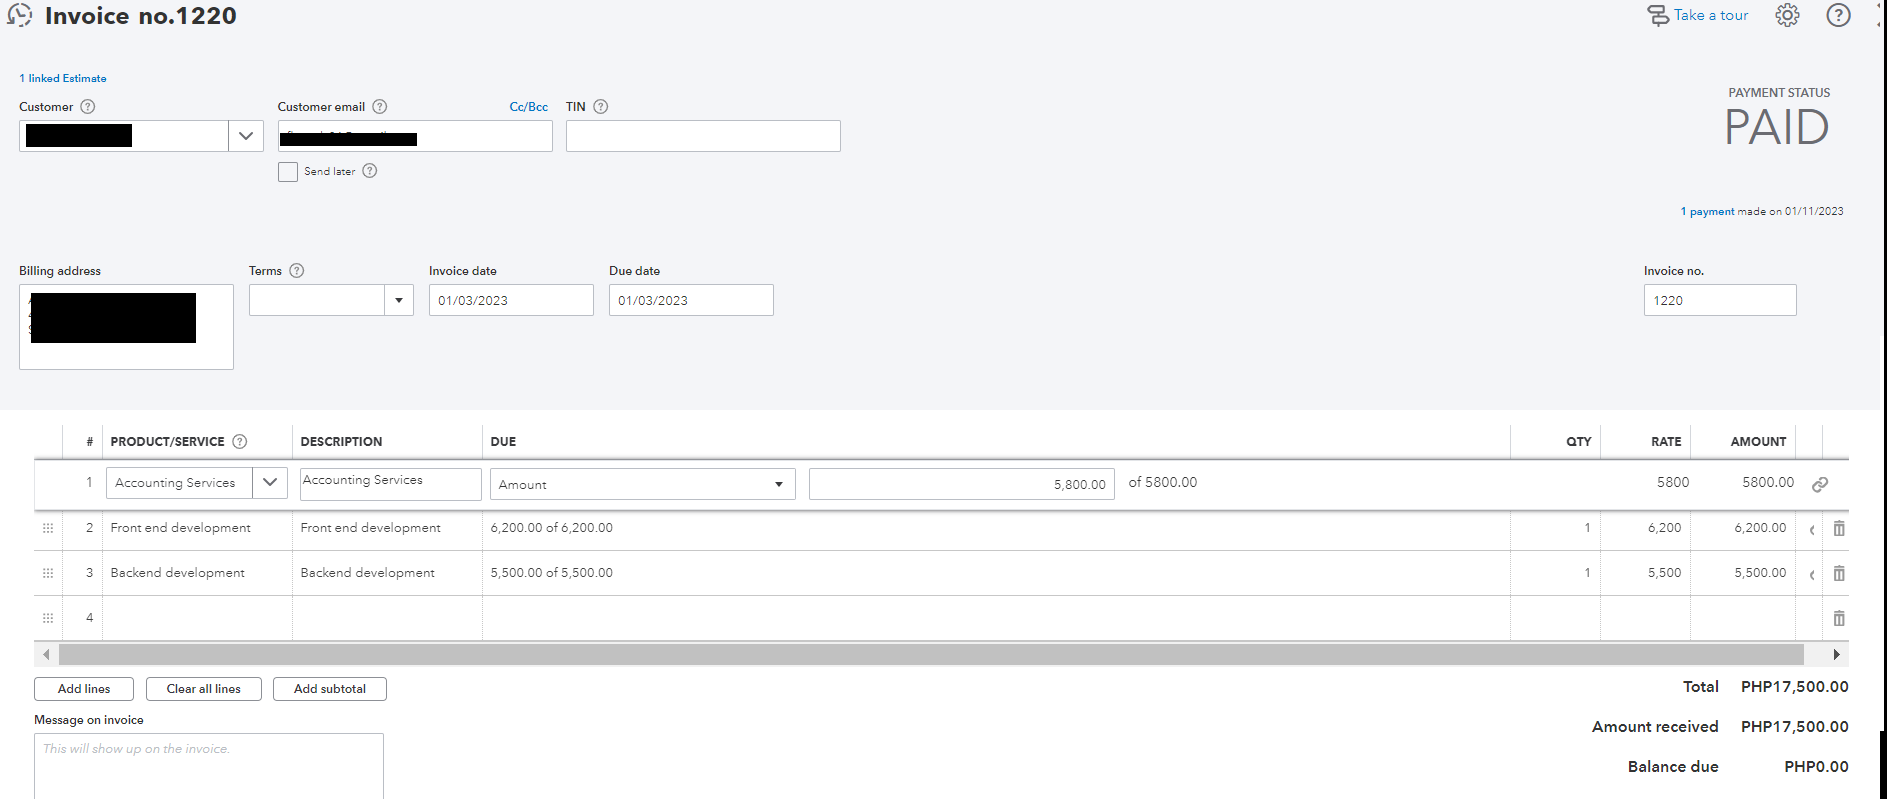Click the Customer help icon
The image size is (1887, 799).
(88, 107)
